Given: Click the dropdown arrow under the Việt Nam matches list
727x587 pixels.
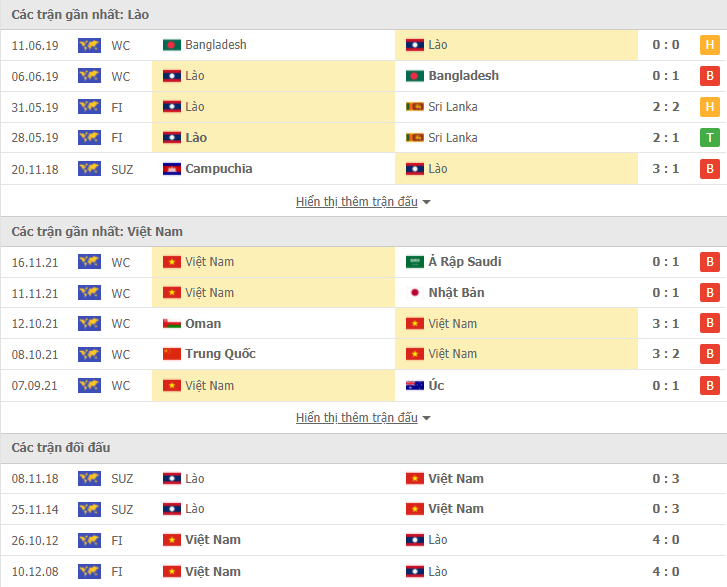Looking at the screenshot, I should [427, 418].
